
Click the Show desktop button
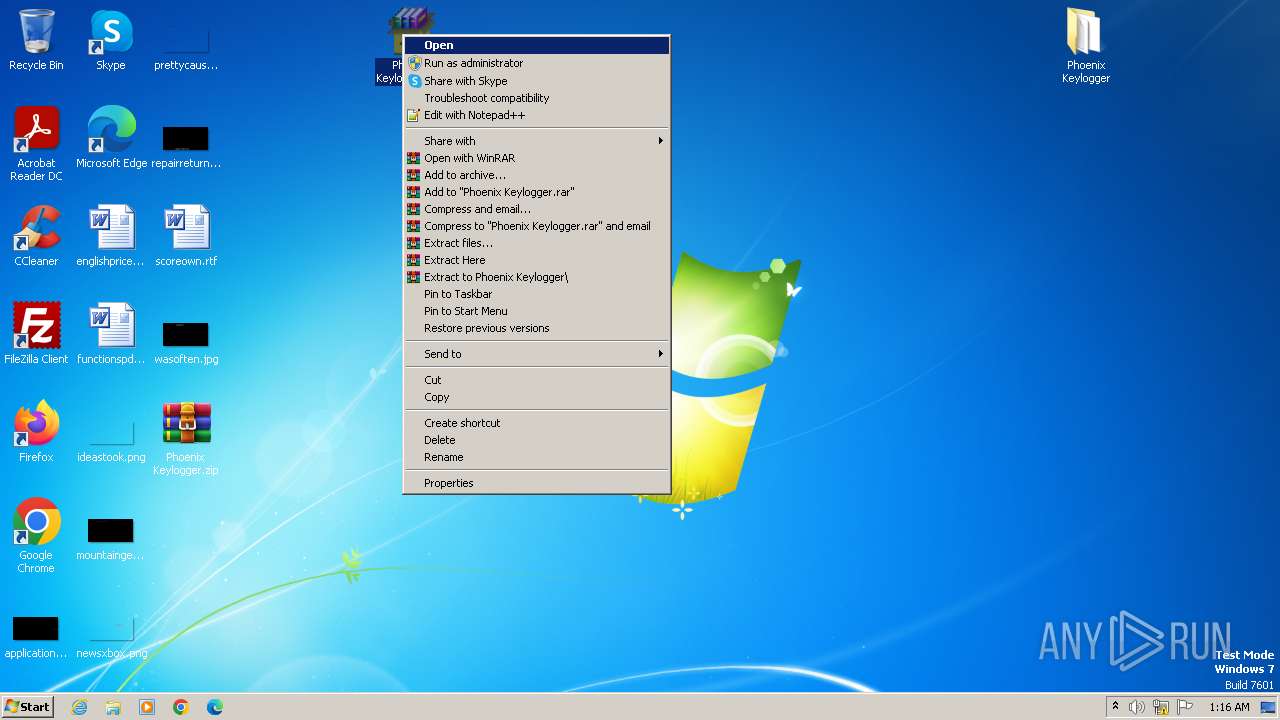[x=1268, y=707]
